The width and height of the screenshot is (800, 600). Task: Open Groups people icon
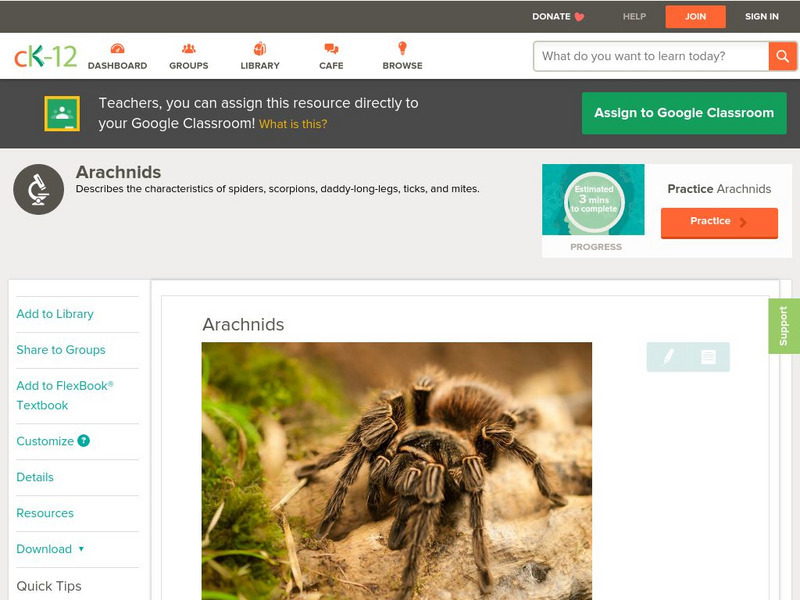tap(189, 49)
